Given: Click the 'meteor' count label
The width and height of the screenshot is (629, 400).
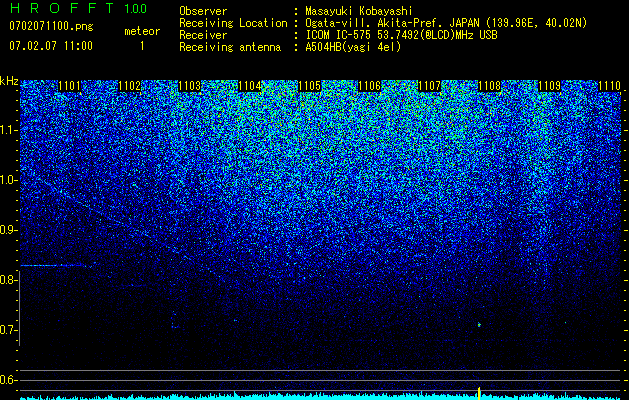Looking at the screenshot, I should 142,31.
